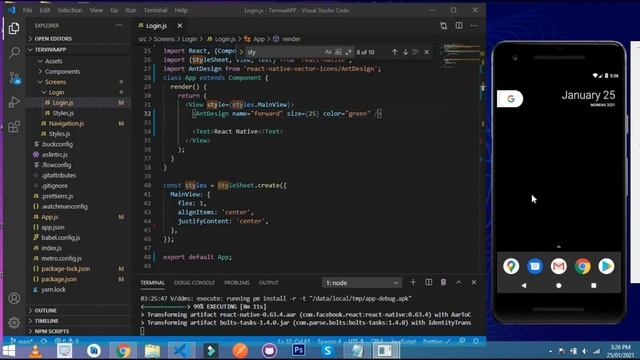The width and height of the screenshot is (640, 360).
Task: Open the Manage gear icon
Action: point(14,322)
